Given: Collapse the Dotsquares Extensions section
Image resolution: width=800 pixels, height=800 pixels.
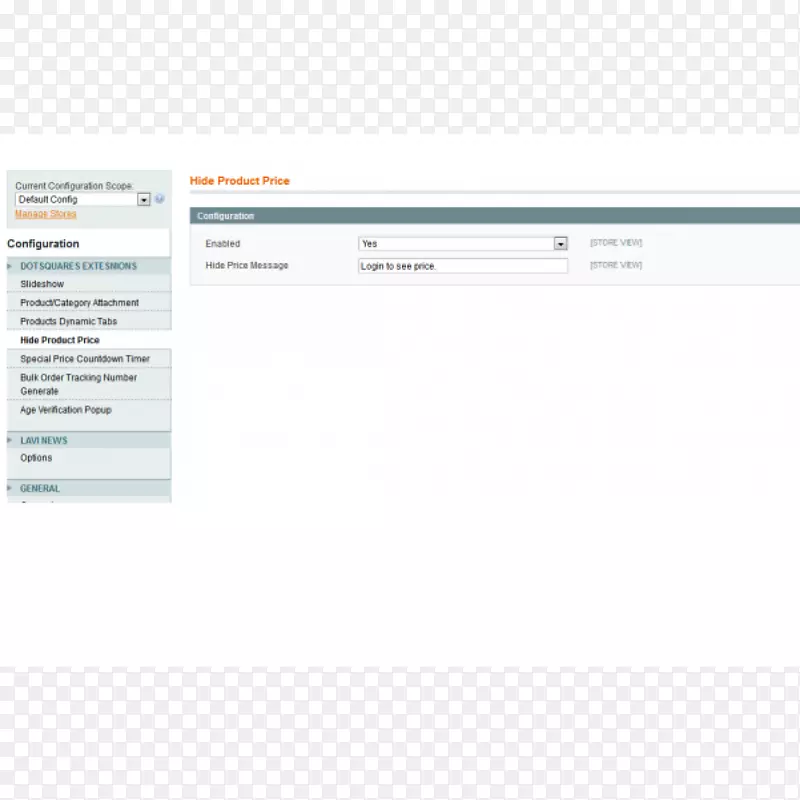Looking at the screenshot, I should (x=89, y=266).
